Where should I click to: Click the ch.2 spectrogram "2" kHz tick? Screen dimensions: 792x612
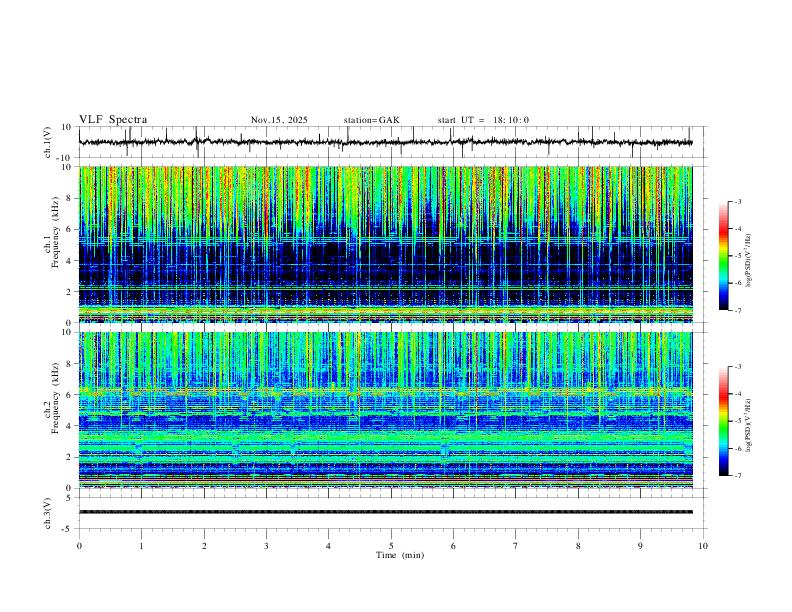(70, 457)
